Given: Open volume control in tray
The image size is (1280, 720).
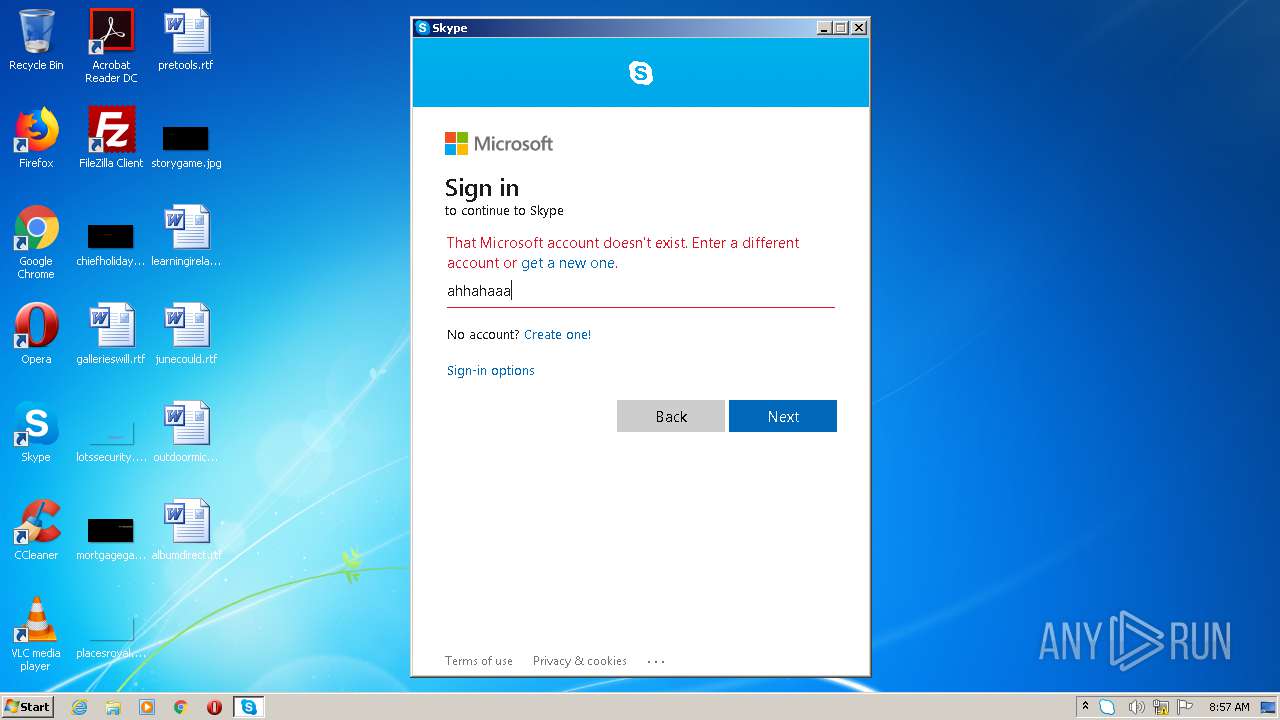Looking at the screenshot, I should pos(1136,707).
